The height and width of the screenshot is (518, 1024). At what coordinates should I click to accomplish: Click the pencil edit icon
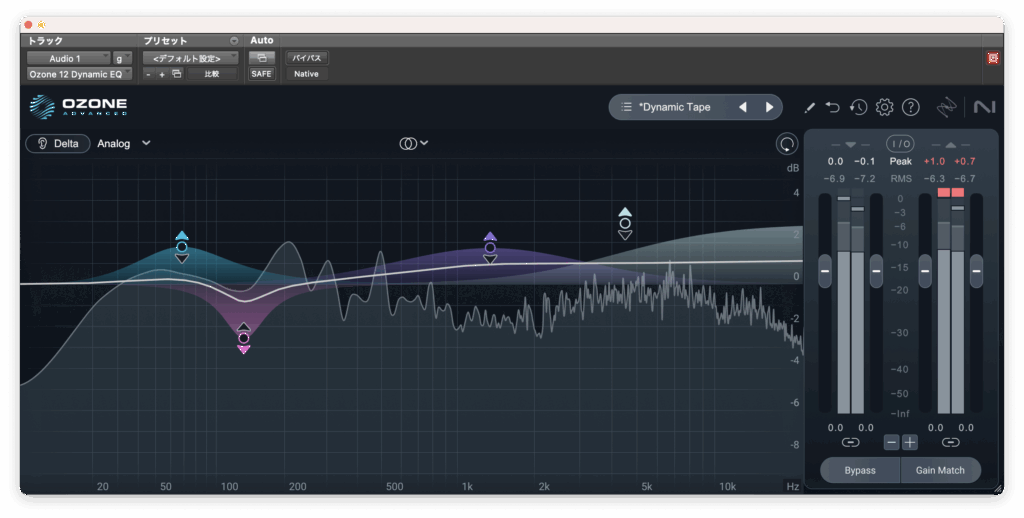click(x=809, y=107)
